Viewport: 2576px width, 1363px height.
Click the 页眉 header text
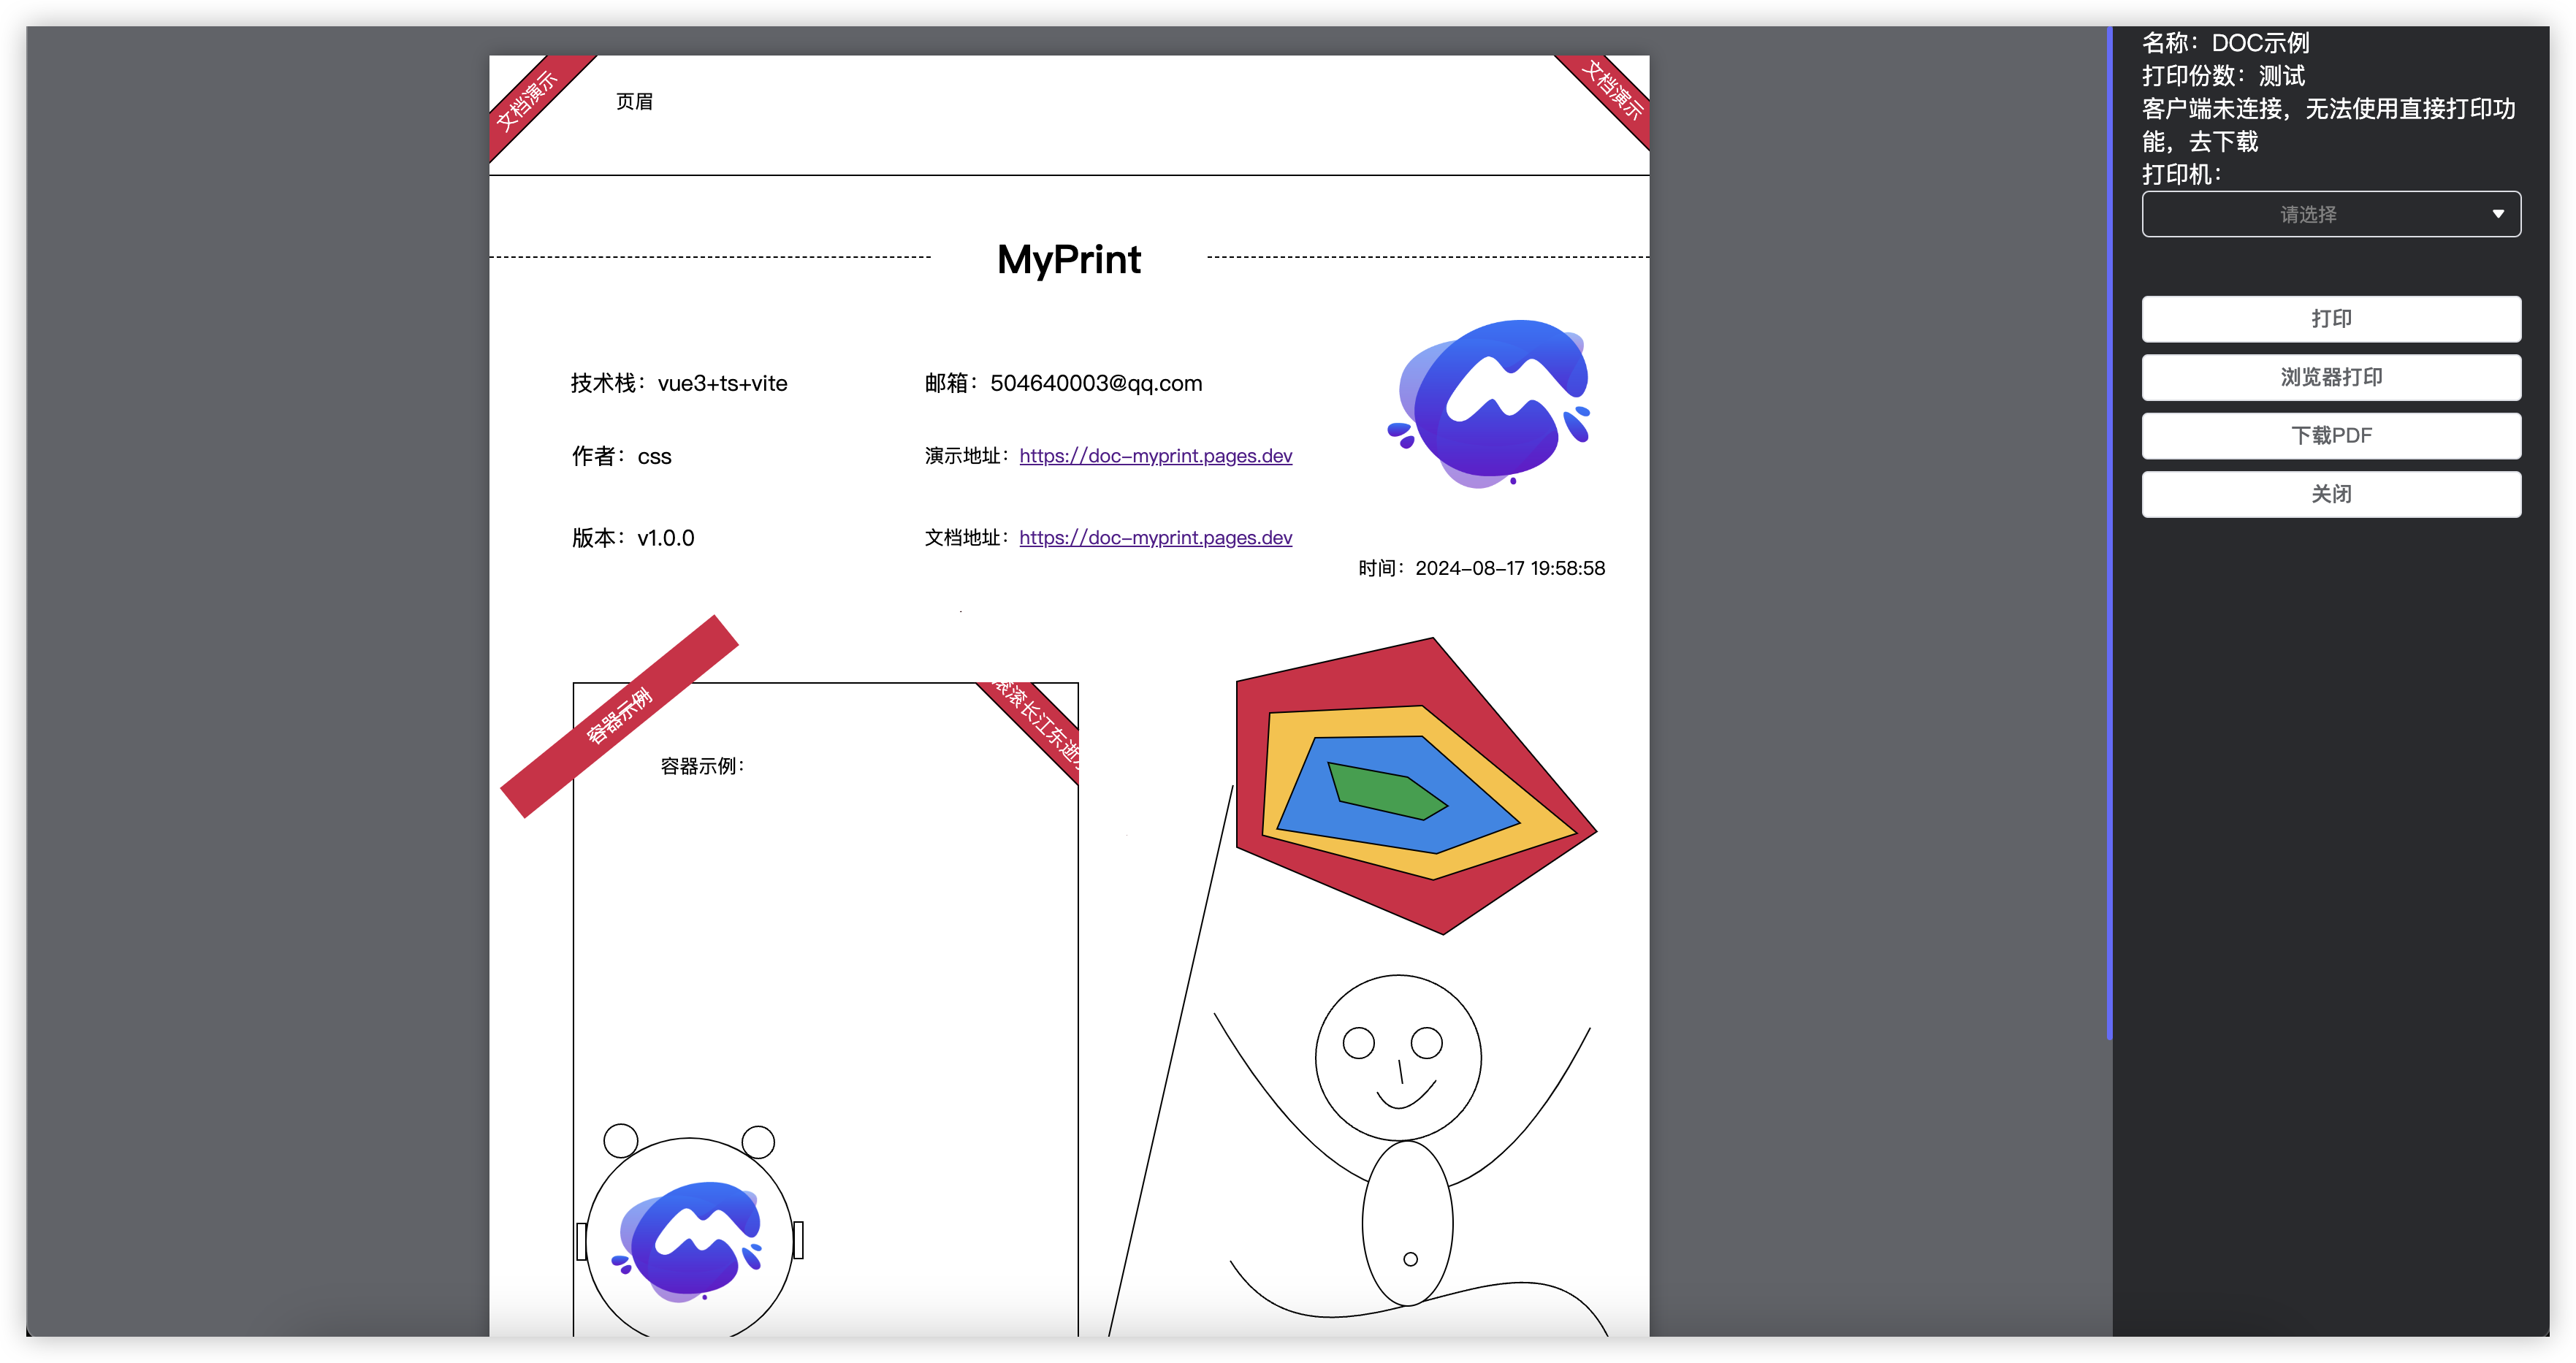click(634, 102)
